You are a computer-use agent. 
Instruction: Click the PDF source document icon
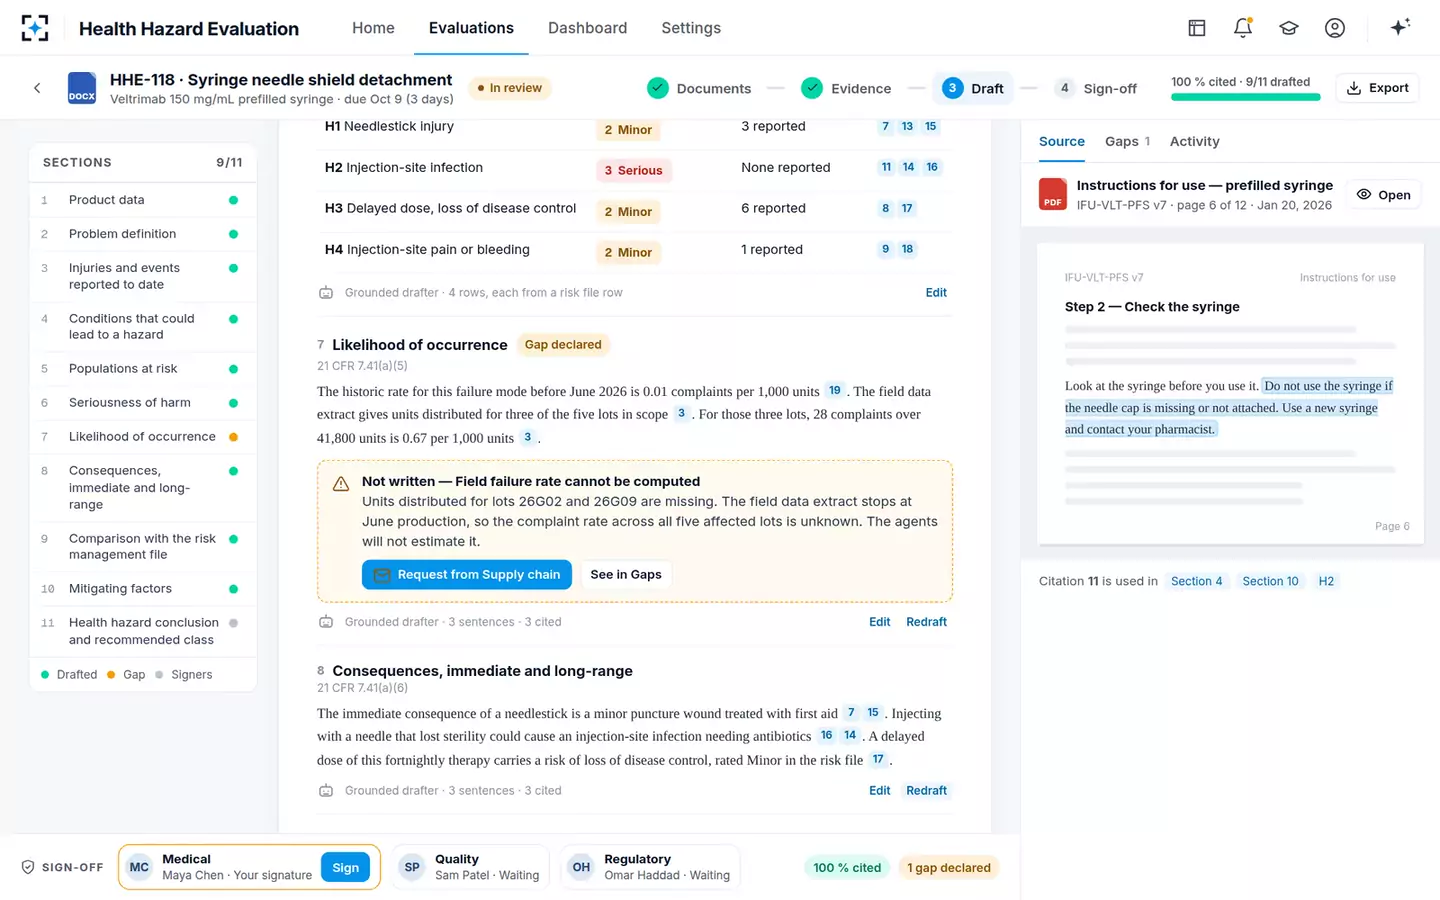1053,194
